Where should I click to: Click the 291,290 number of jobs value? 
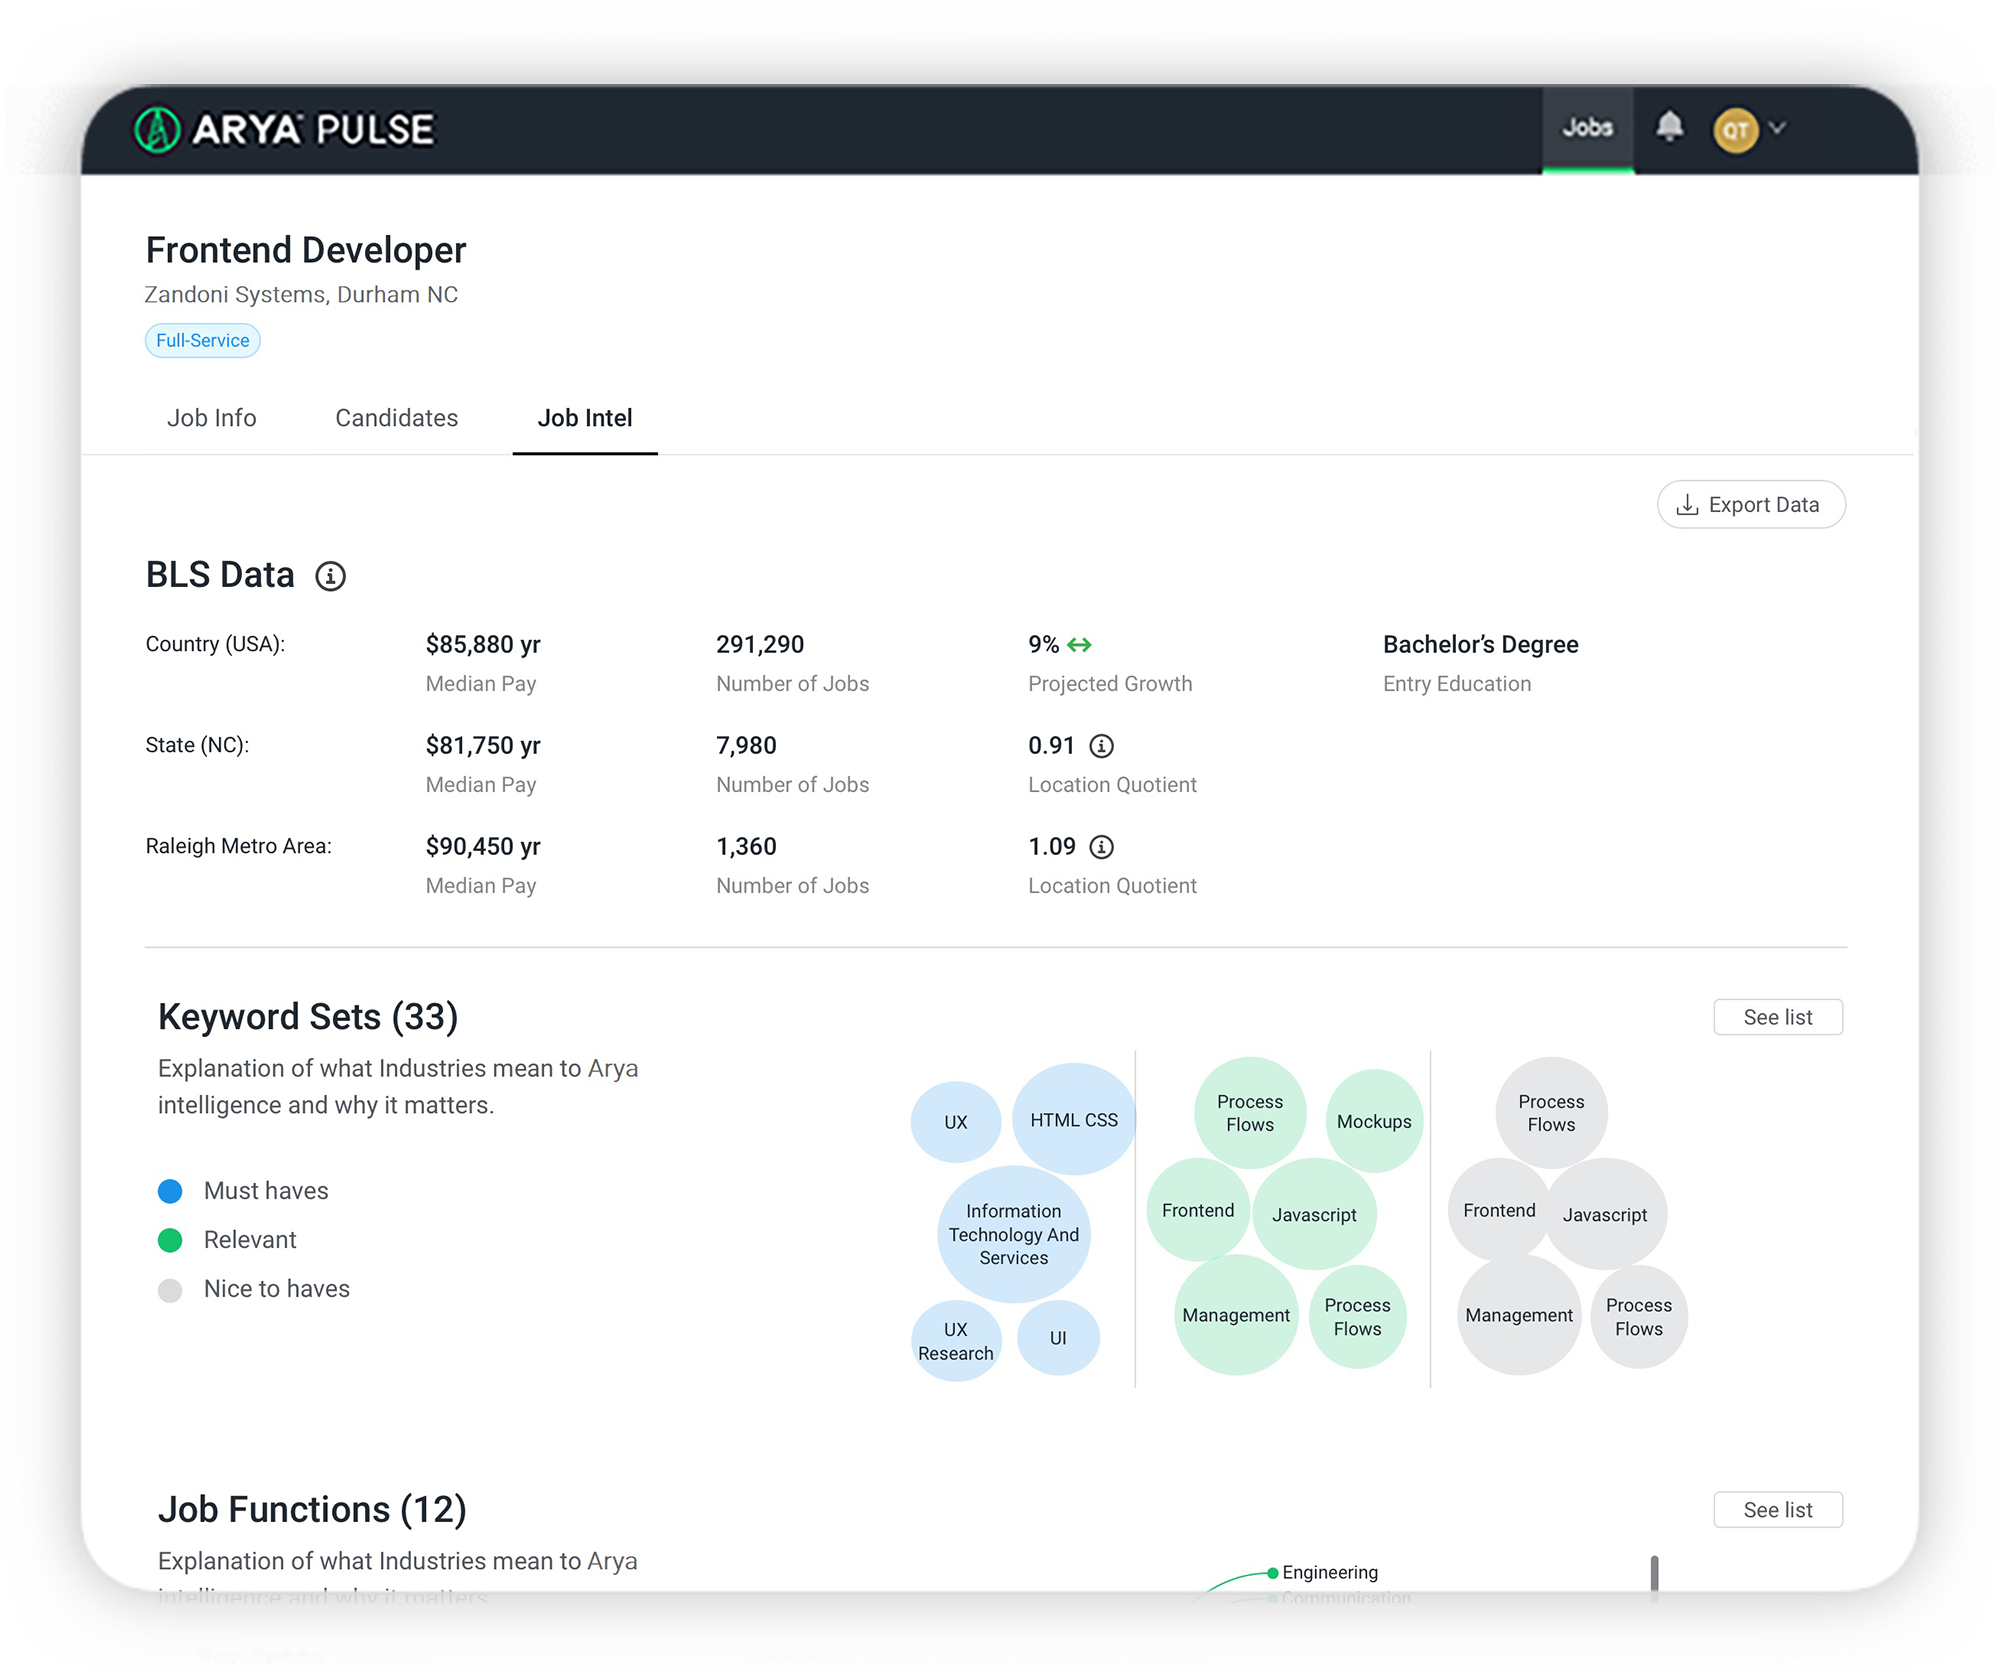tap(760, 645)
